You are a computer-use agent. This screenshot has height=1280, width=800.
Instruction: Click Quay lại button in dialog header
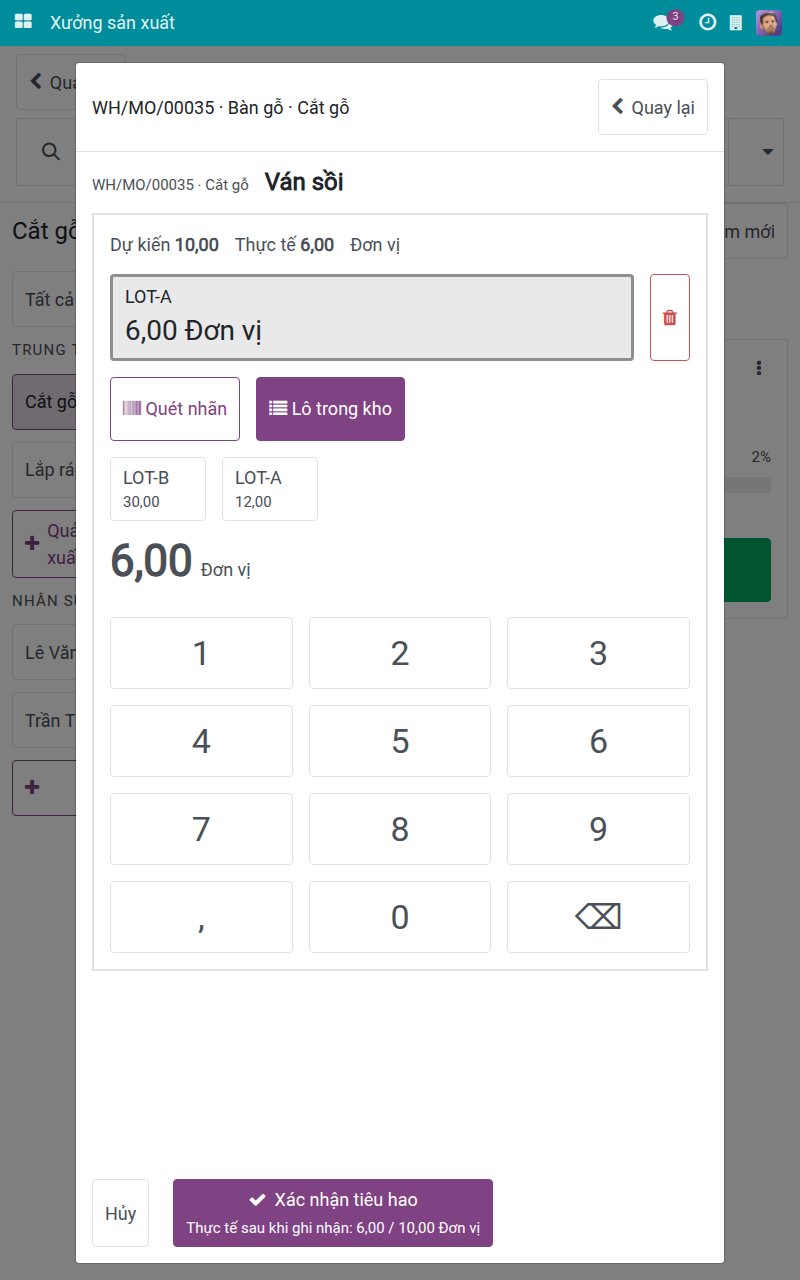(653, 107)
